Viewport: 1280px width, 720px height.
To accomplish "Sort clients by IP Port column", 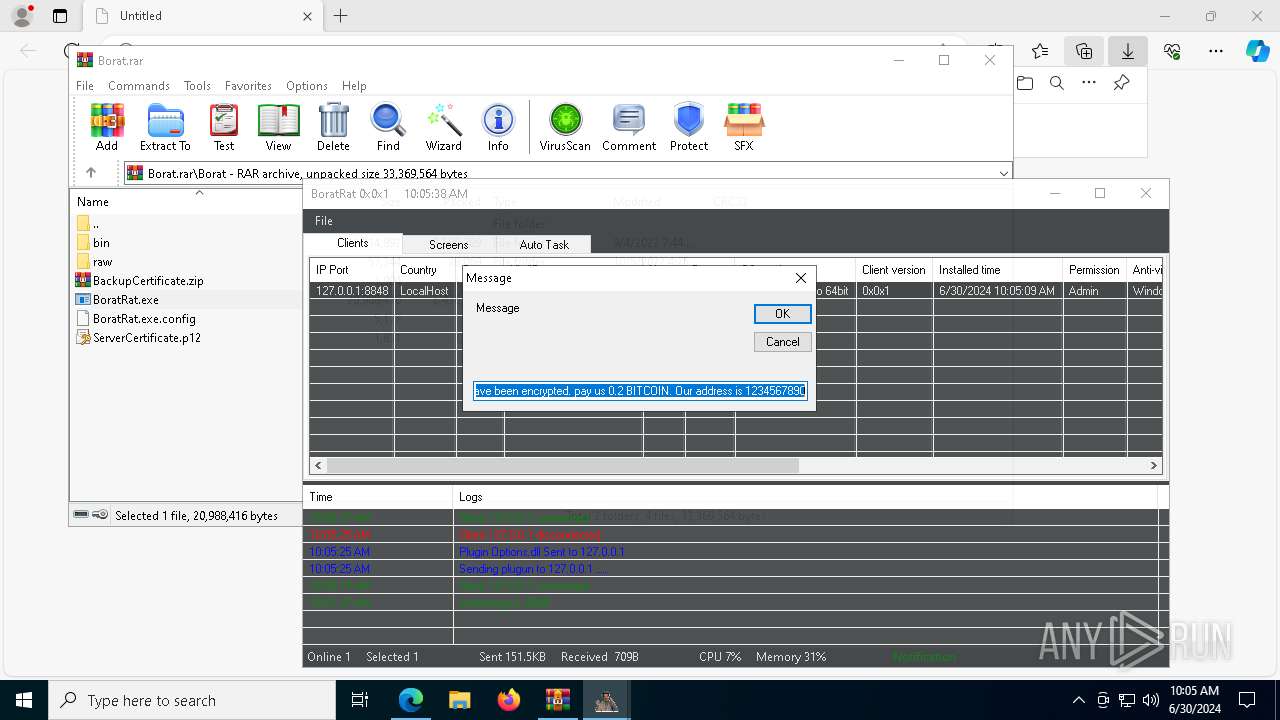I will pos(352,270).
